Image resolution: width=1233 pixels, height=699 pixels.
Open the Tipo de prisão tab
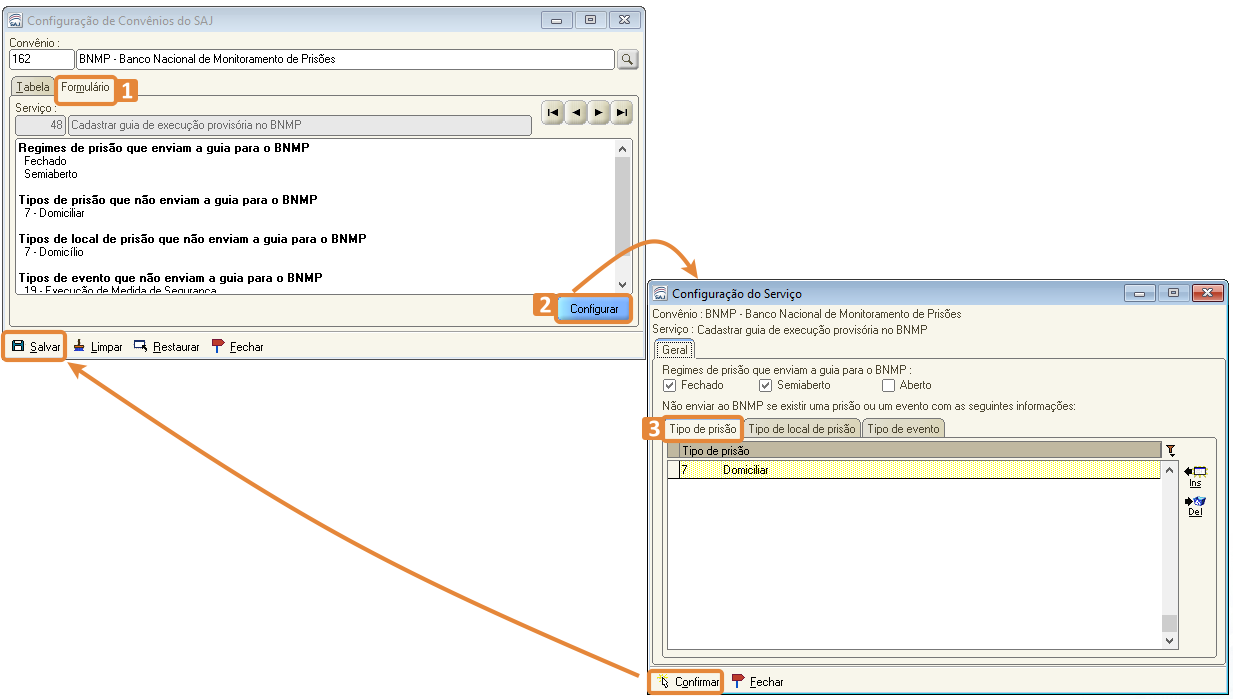[703, 429]
